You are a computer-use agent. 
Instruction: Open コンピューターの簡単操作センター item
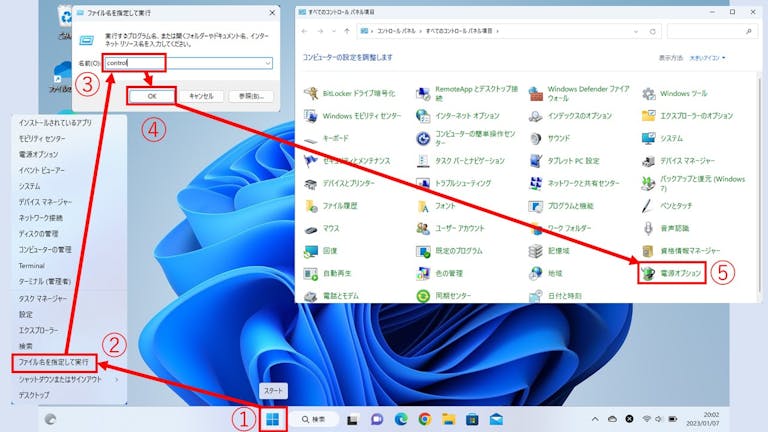point(466,139)
